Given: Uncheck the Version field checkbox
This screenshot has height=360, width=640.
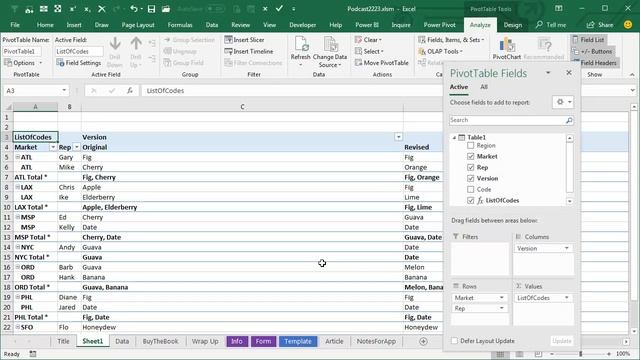Looking at the screenshot, I should (471, 178).
